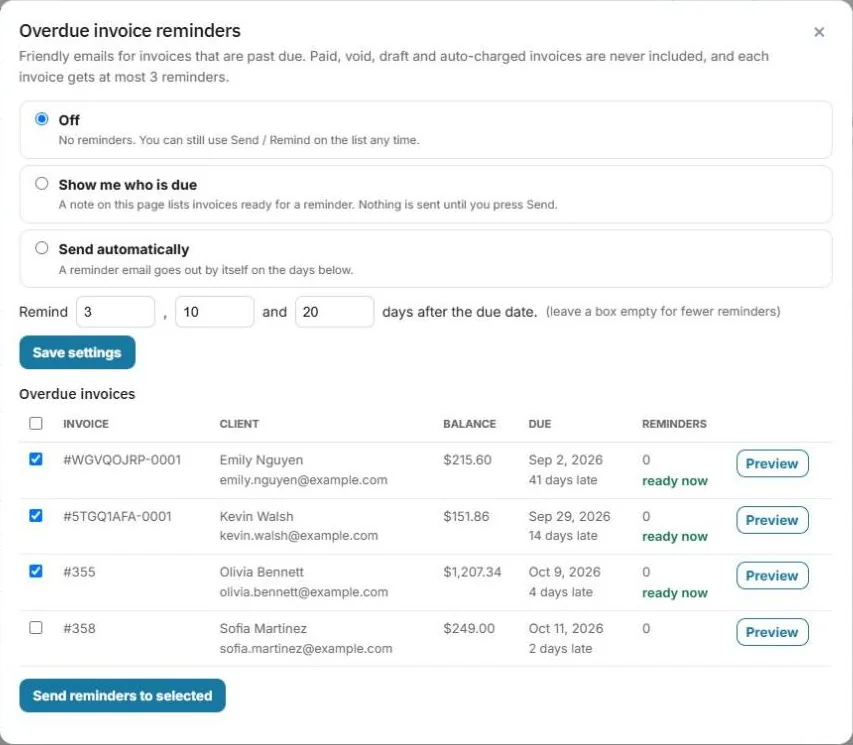
Task: Click the CLIENT column header
Action: click(239, 424)
